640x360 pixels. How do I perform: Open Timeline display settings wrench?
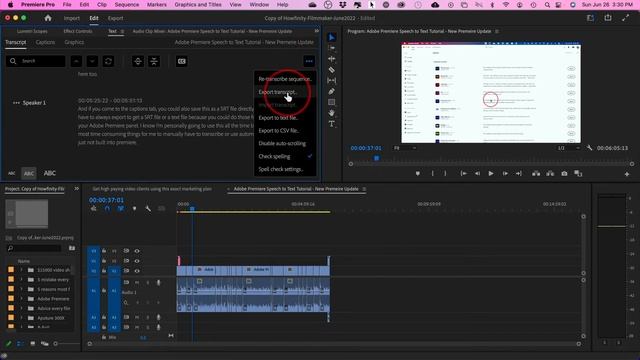click(x=148, y=209)
